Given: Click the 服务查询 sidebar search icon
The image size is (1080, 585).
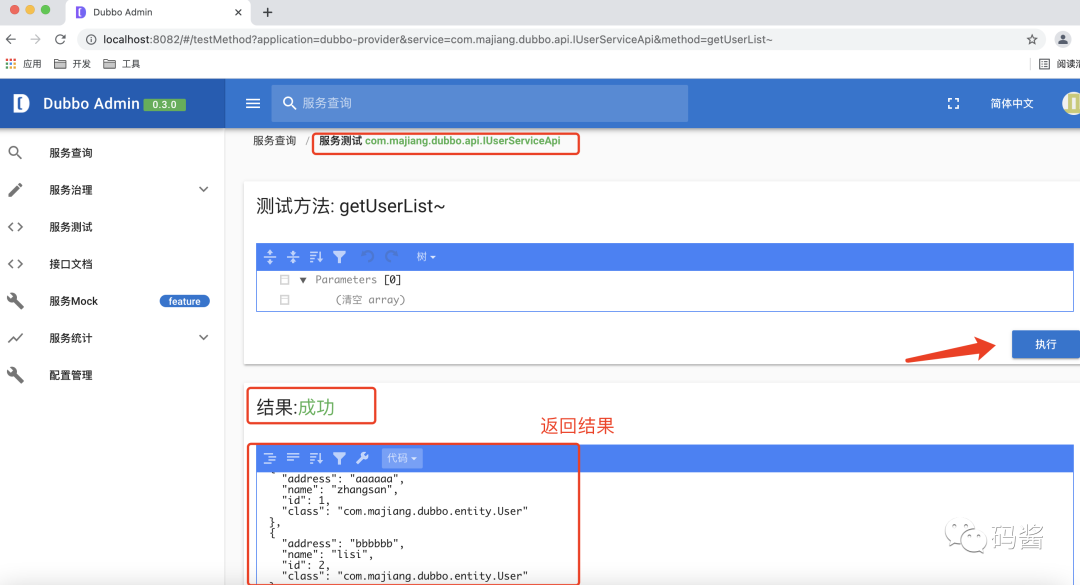Looking at the screenshot, I should coord(15,153).
